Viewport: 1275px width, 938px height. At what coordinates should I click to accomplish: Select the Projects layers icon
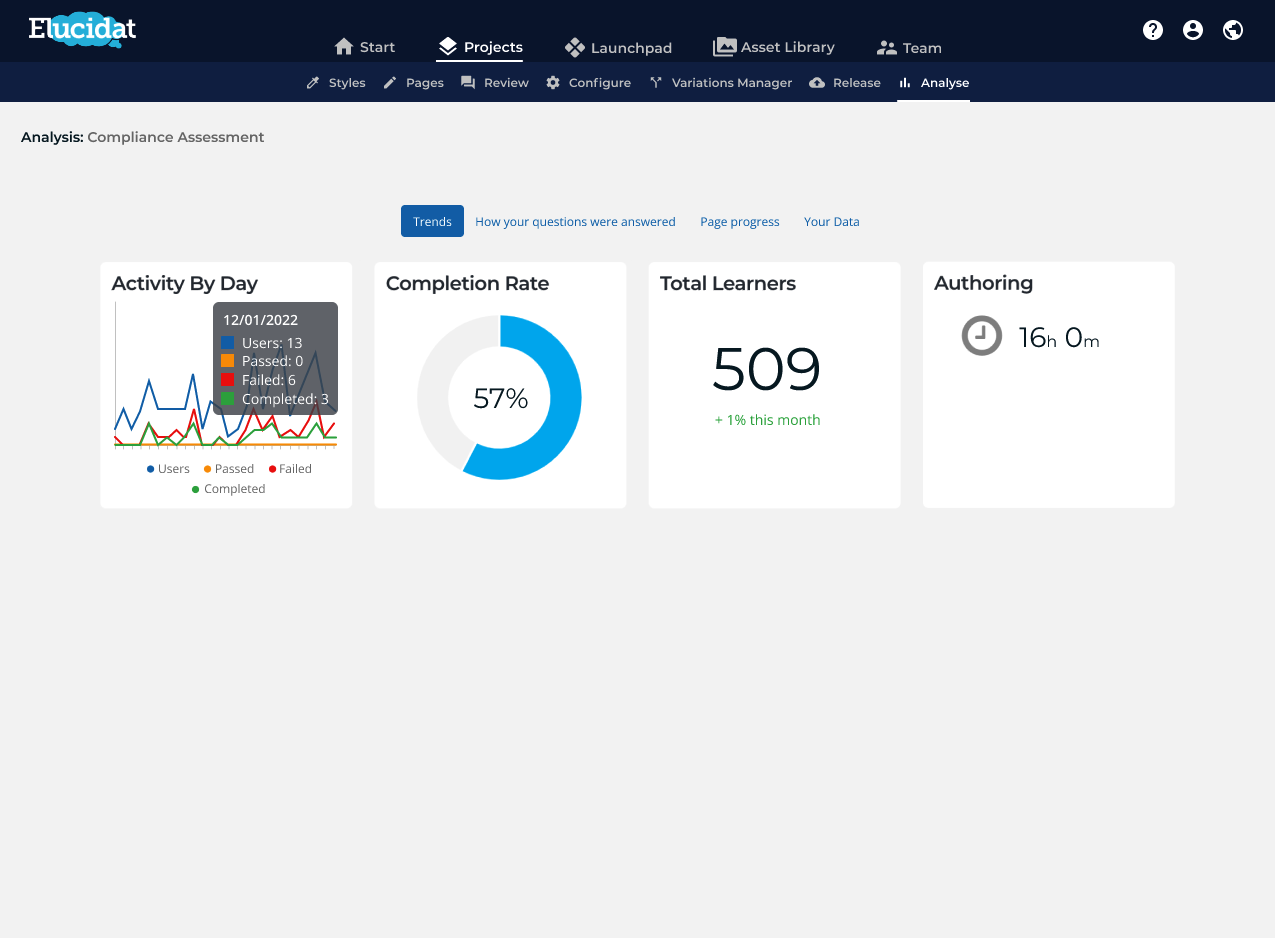click(x=447, y=47)
